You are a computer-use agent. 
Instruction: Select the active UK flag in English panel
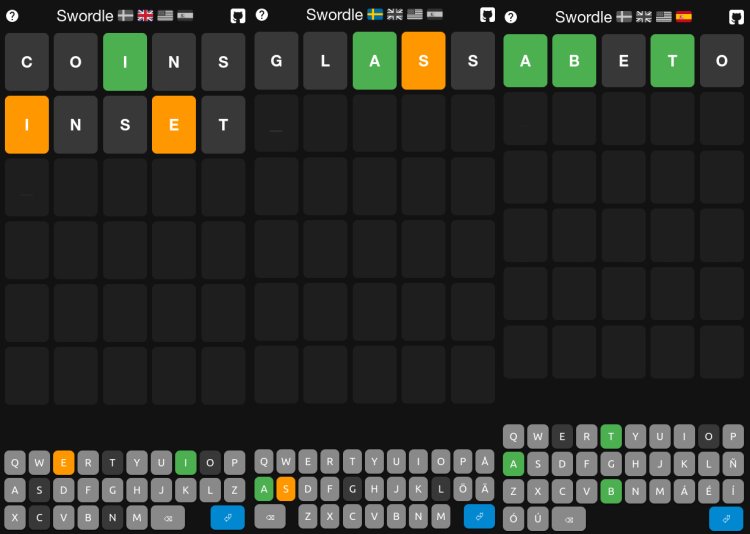pyautogui.click(x=145, y=16)
